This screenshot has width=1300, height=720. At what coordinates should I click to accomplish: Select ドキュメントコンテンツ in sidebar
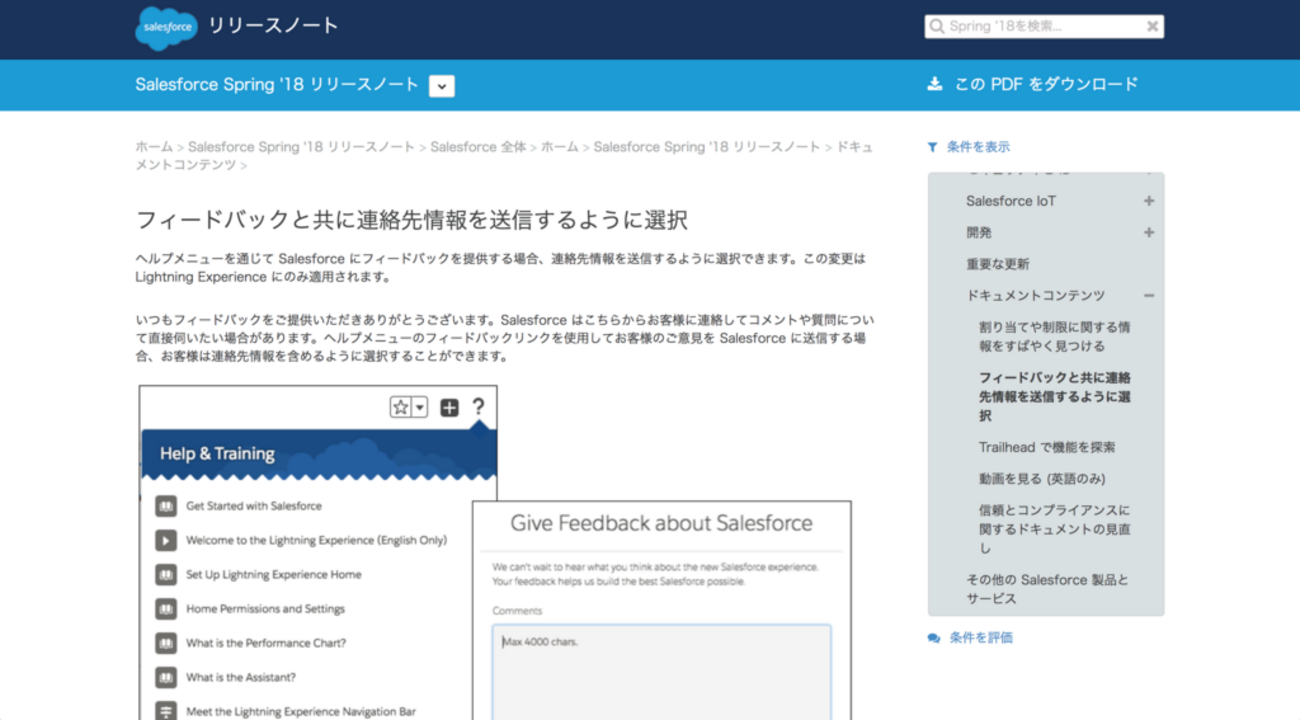(x=1035, y=296)
